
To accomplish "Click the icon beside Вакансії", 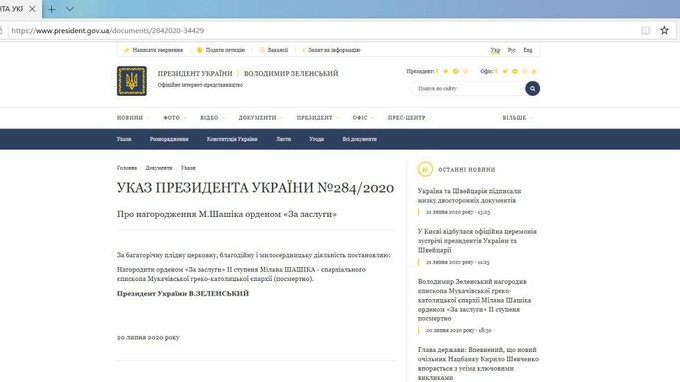I will 262,50.
